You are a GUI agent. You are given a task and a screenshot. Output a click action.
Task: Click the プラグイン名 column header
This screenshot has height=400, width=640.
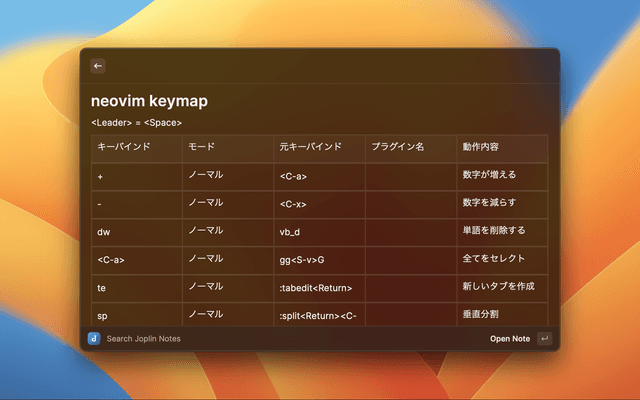pyautogui.click(x=398, y=147)
